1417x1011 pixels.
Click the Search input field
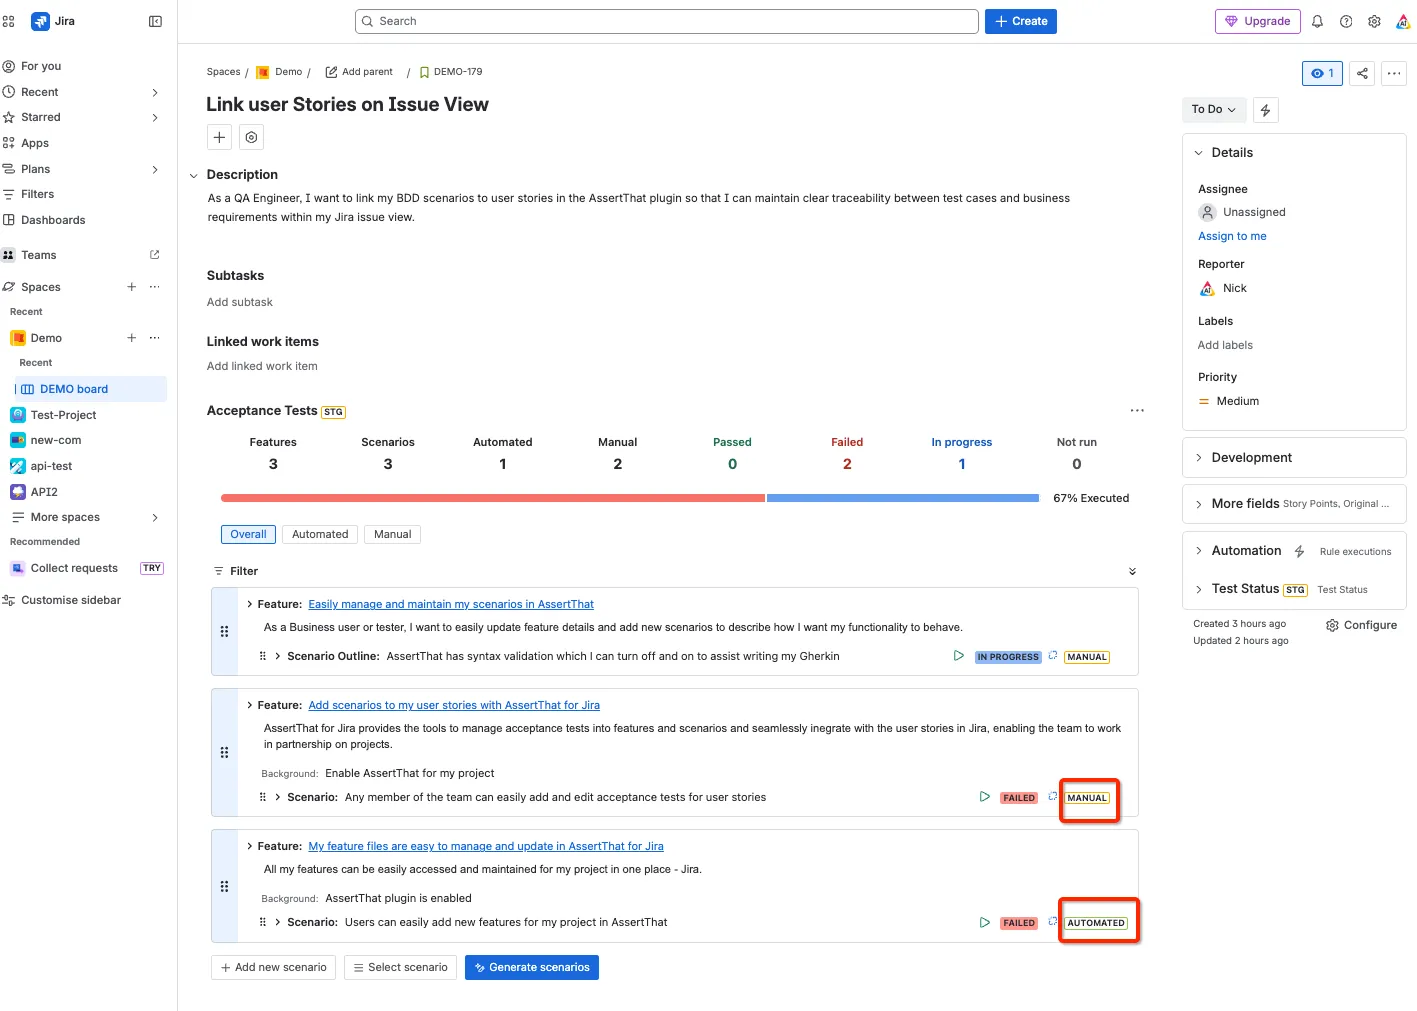point(667,21)
